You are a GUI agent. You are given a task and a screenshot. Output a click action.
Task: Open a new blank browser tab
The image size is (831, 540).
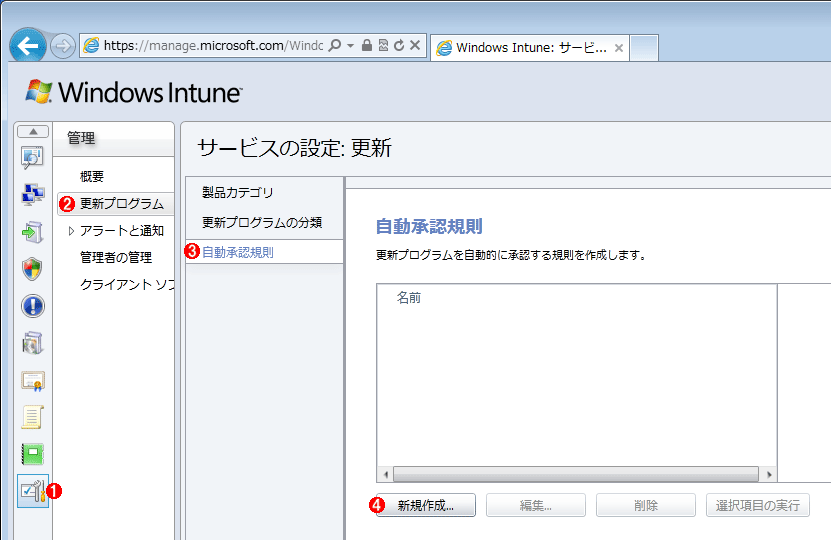click(644, 48)
